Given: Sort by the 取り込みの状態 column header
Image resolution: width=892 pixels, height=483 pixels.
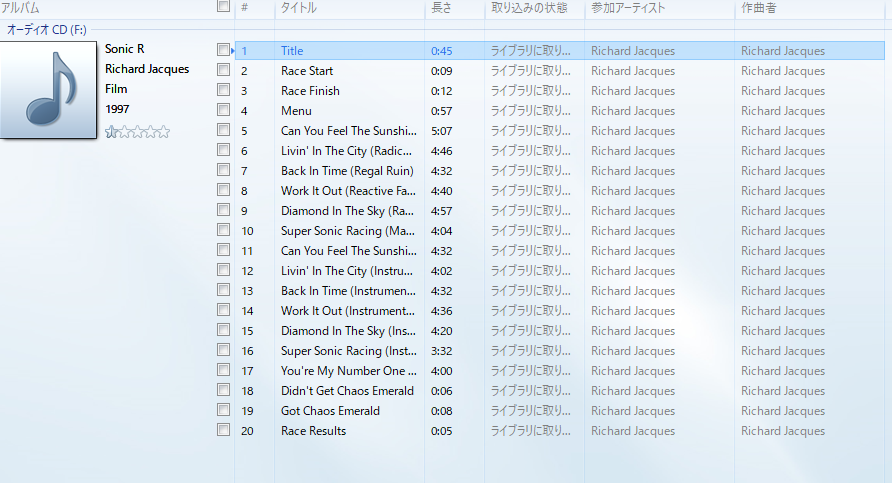Looking at the screenshot, I should click(529, 8).
